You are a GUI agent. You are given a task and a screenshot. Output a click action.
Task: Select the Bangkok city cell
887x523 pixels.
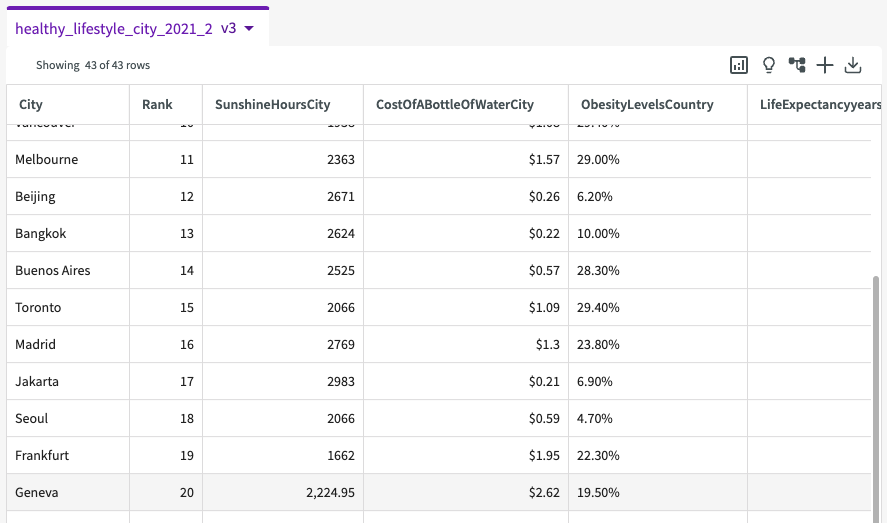coord(68,234)
